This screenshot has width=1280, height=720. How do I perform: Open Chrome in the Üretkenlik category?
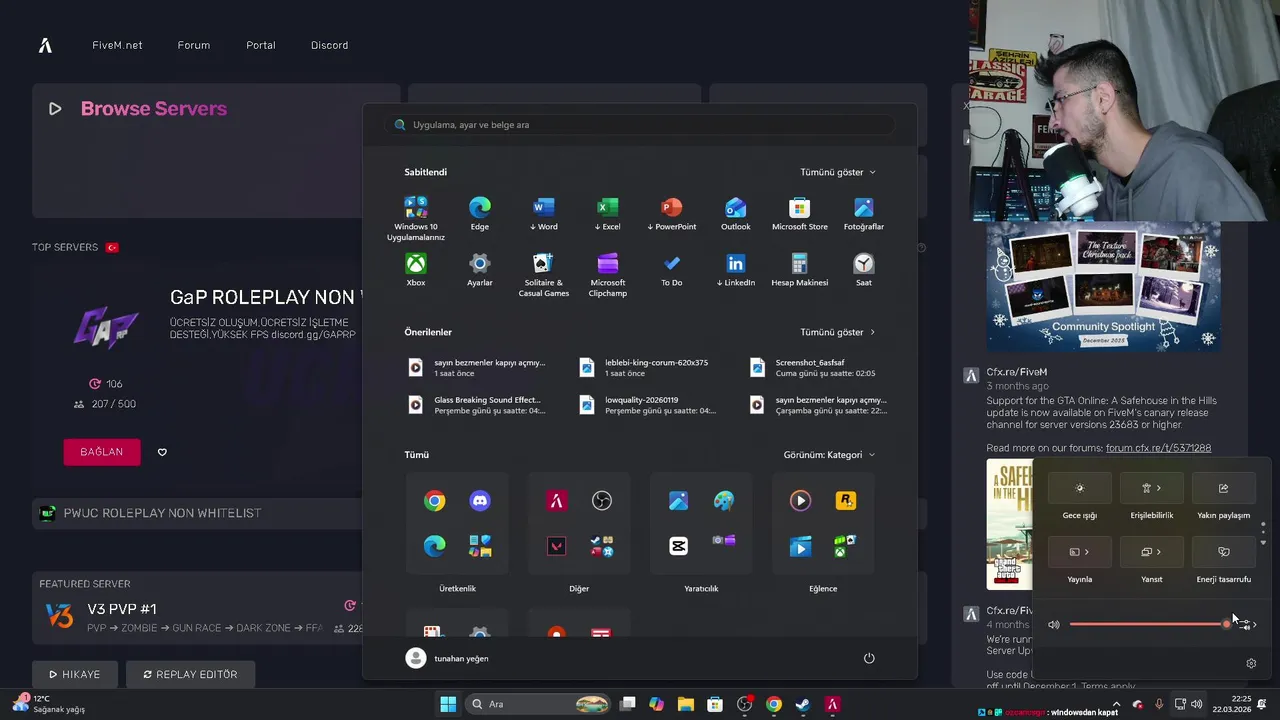click(434, 501)
